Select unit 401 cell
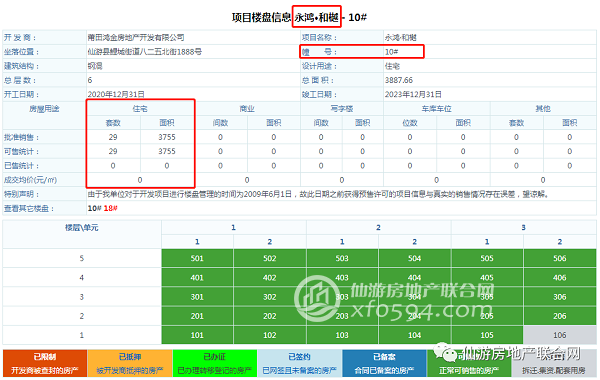 click(x=197, y=277)
